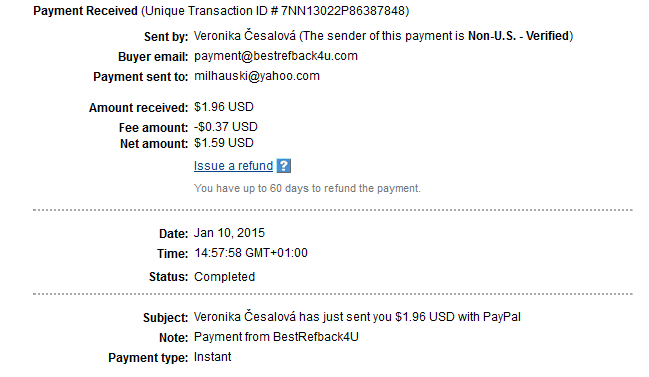This screenshot has height=377, width=649.
Task: Click the date Jan 10, 2015
Action: pyautogui.click(x=229, y=233)
